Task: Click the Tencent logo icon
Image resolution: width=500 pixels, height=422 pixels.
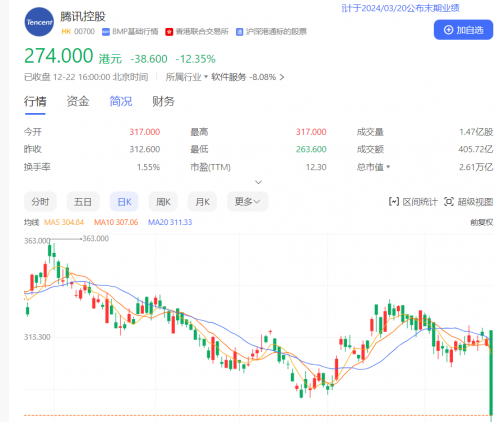Action: click(x=39, y=22)
